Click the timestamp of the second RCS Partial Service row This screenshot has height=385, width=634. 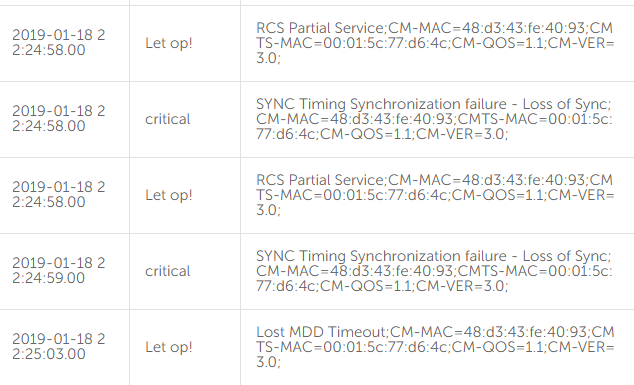click(x=59, y=194)
